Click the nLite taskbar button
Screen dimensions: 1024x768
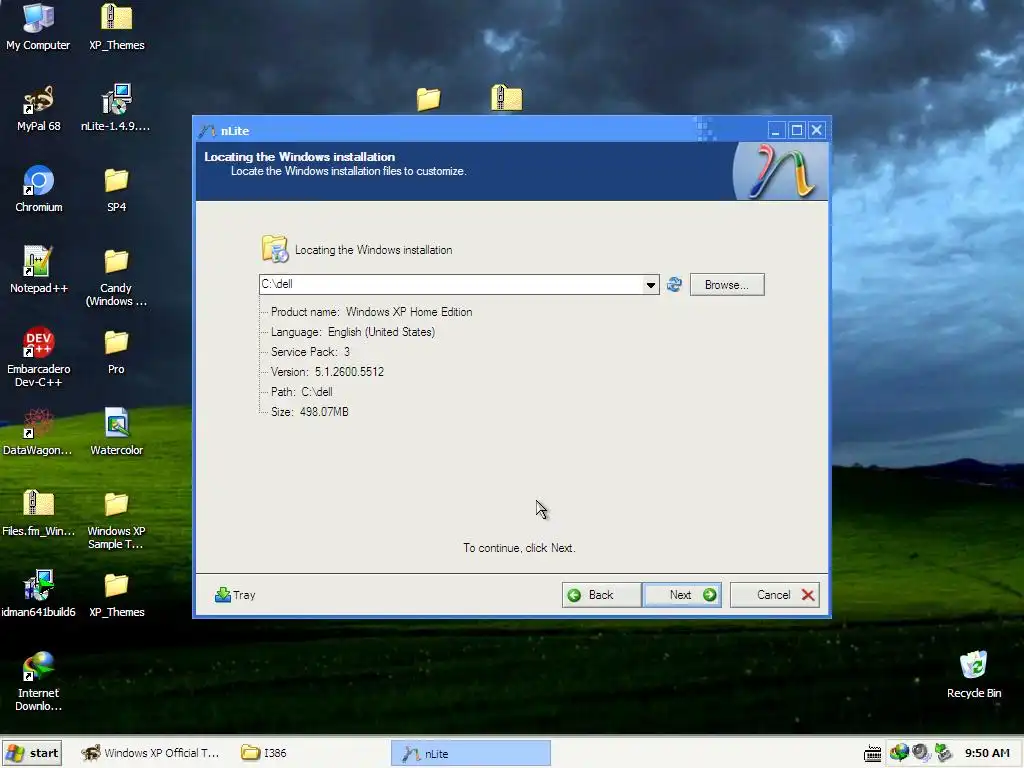click(x=471, y=754)
